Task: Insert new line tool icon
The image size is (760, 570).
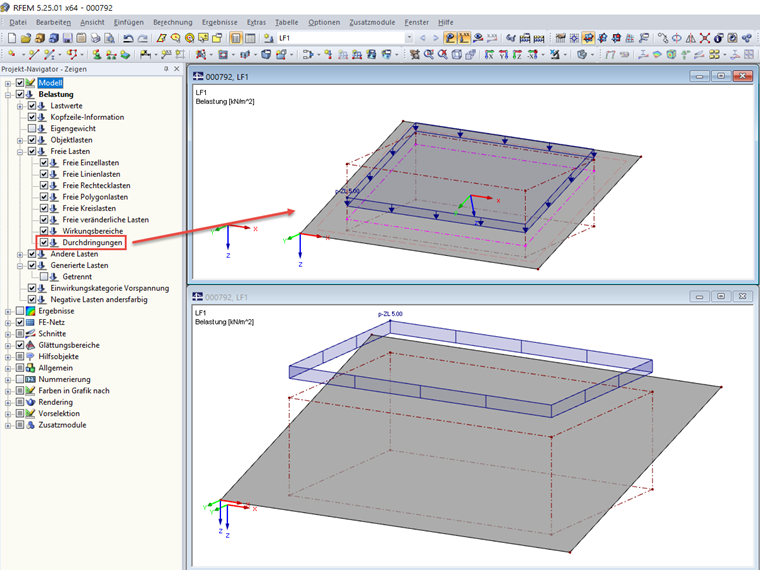Action: coord(33,54)
